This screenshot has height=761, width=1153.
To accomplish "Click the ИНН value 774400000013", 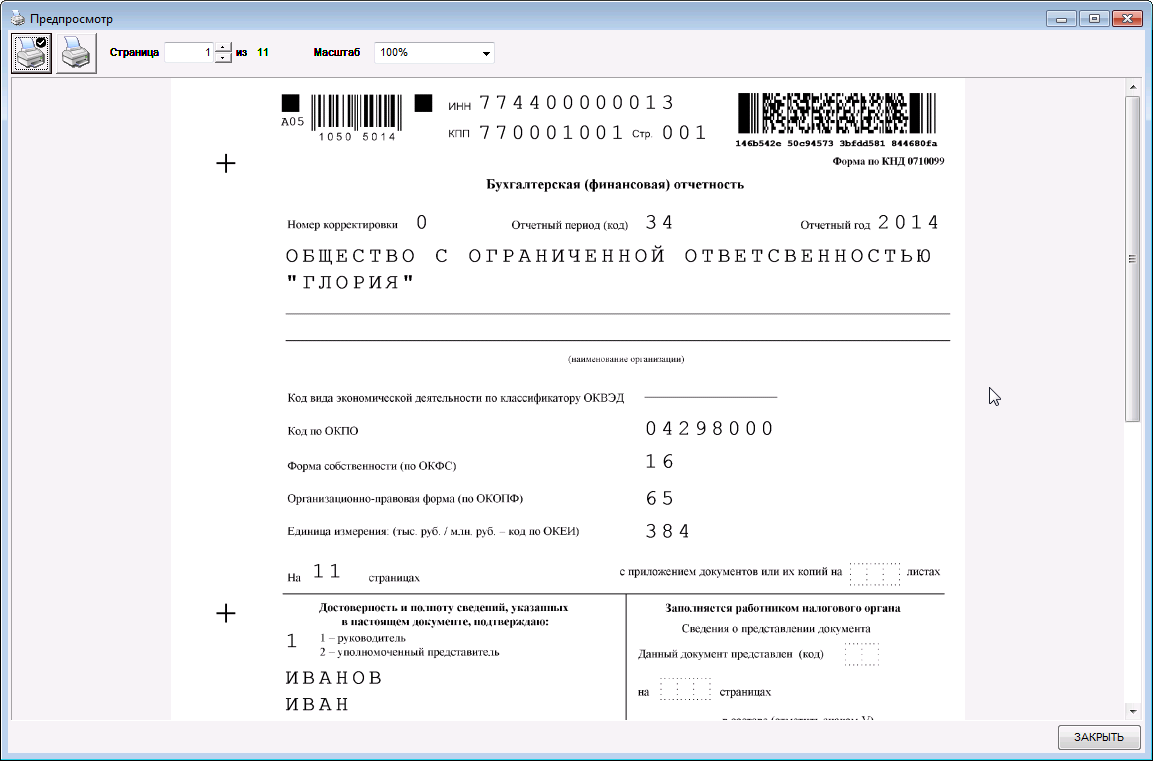I will [x=576, y=103].
